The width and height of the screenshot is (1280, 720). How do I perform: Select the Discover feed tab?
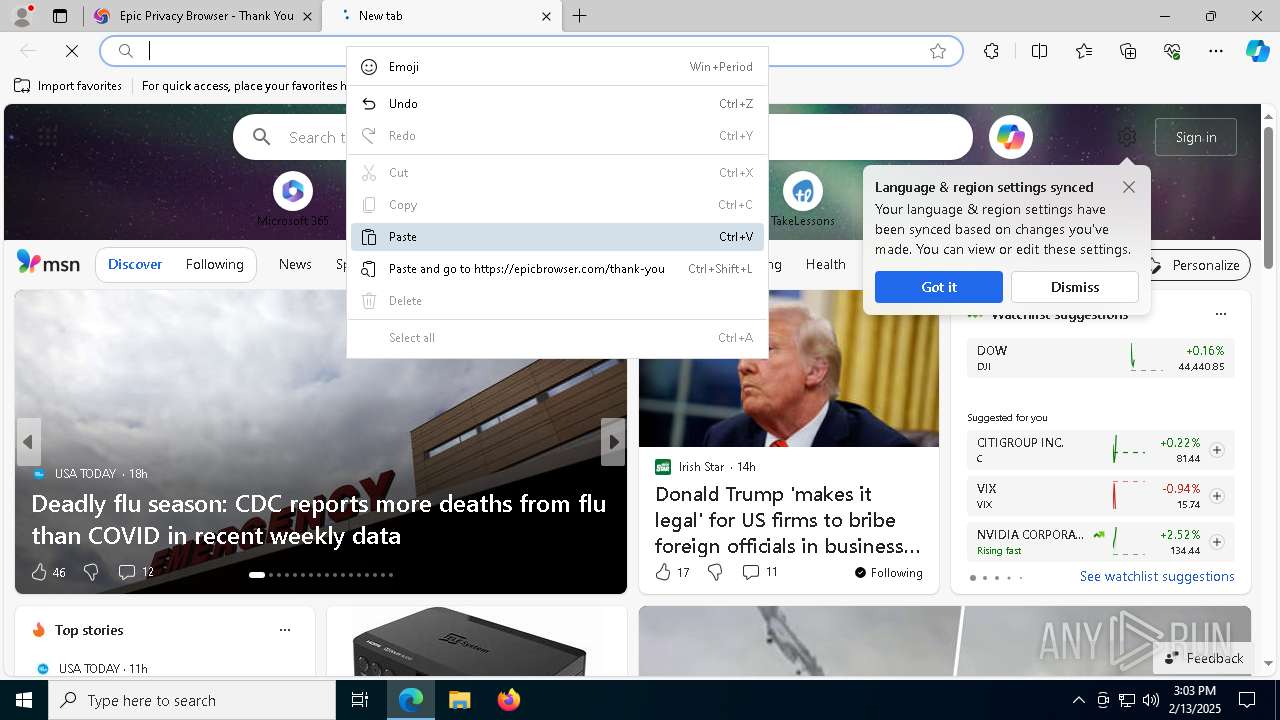click(x=135, y=265)
